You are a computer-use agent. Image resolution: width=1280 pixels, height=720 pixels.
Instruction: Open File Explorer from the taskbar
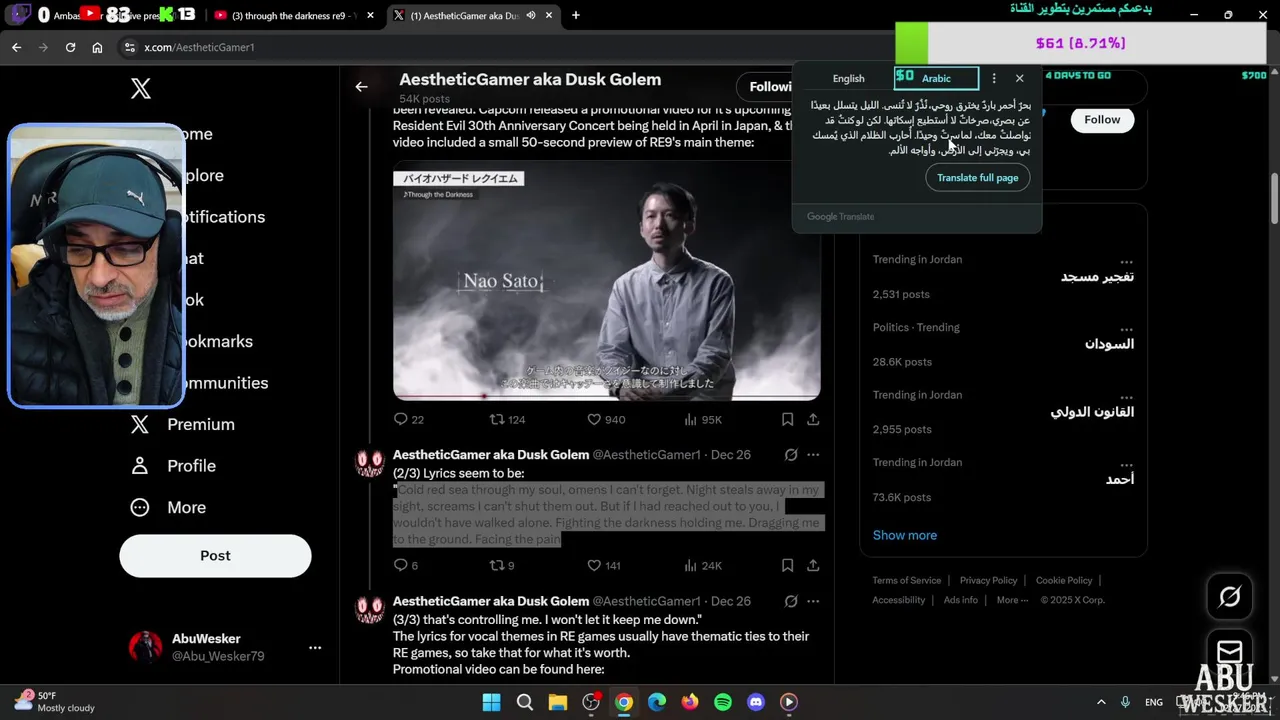558,702
